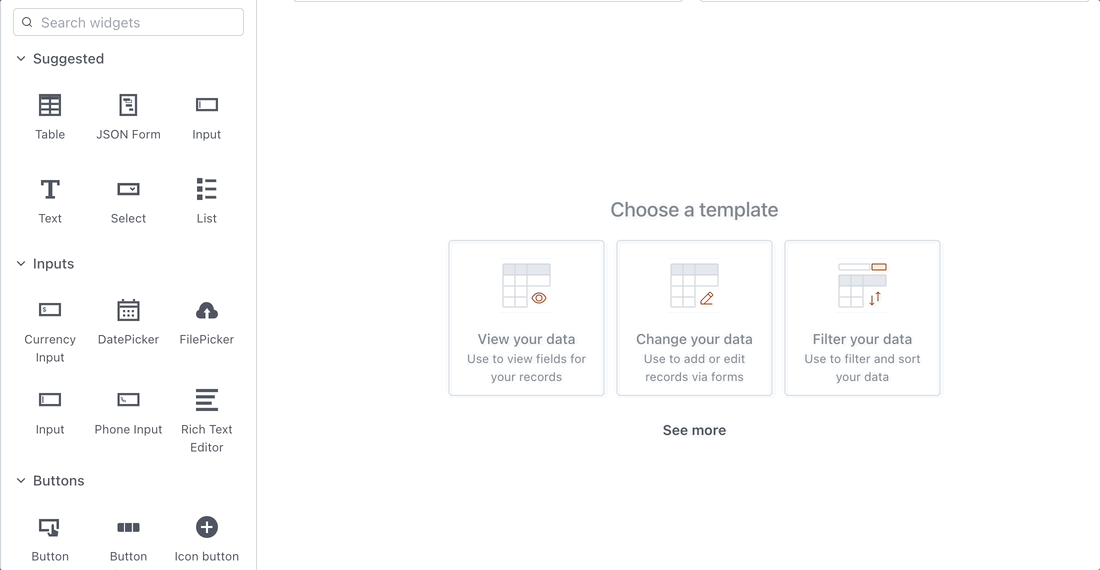This screenshot has height=570, width=1100.
Task: Select the List widget icon
Action: pyautogui.click(x=207, y=189)
